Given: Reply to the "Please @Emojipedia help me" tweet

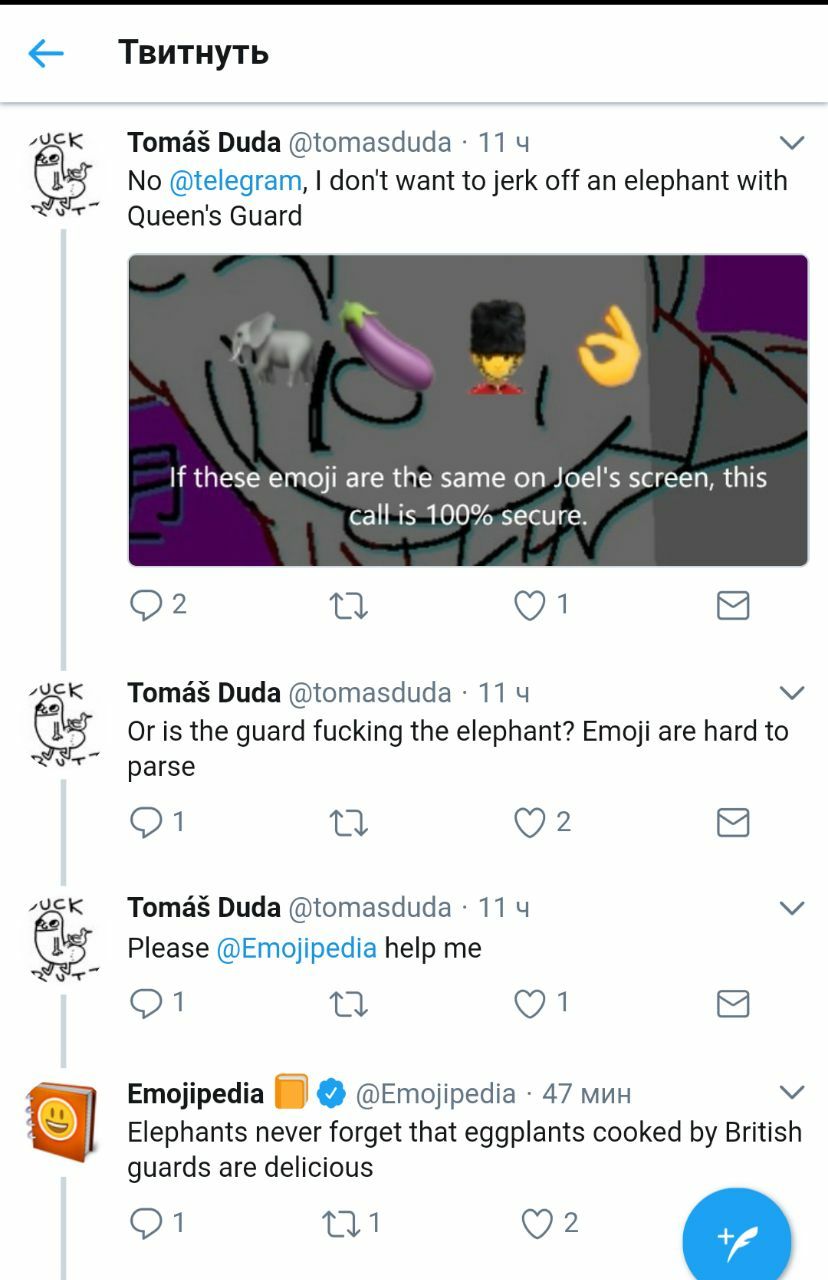Looking at the screenshot, I should coord(147,1003).
